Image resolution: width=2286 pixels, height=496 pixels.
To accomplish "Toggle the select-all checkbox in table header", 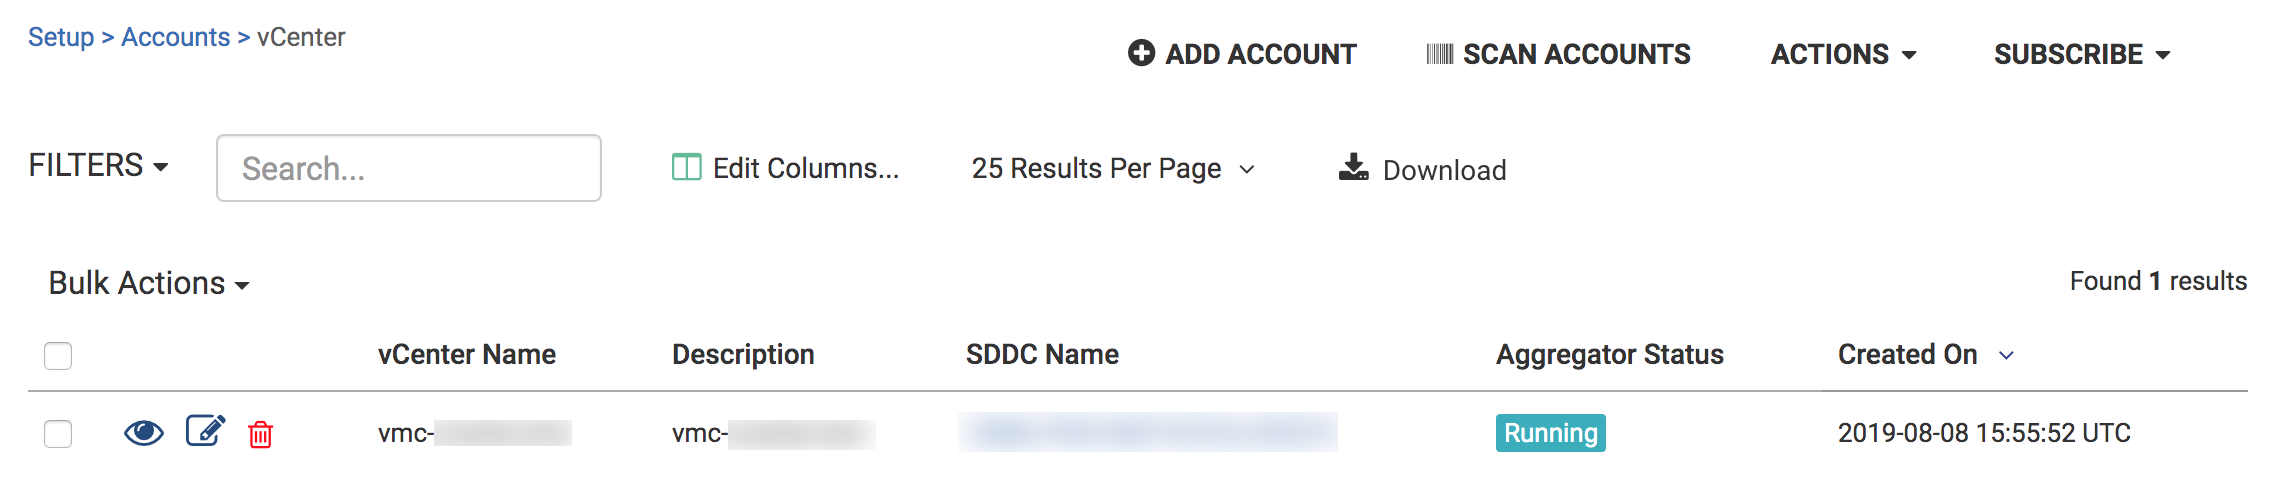I will coord(58,355).
